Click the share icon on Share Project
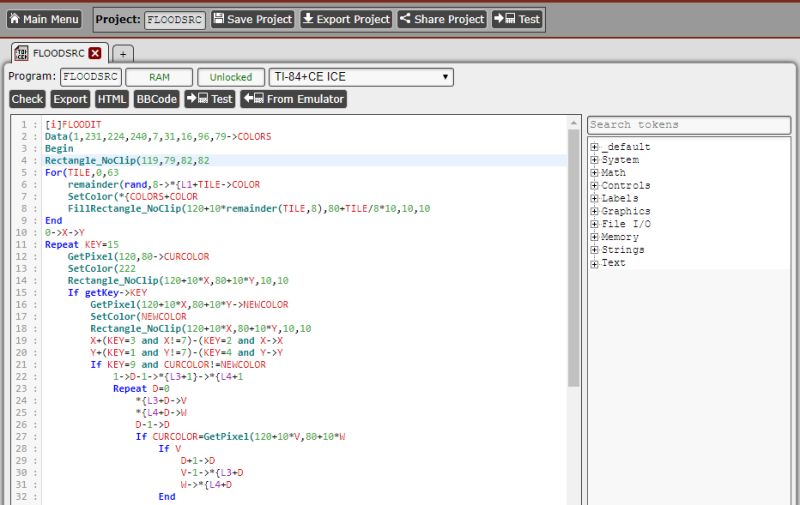The height and width of the screenshot is (505, 800). tap(405, 19)
